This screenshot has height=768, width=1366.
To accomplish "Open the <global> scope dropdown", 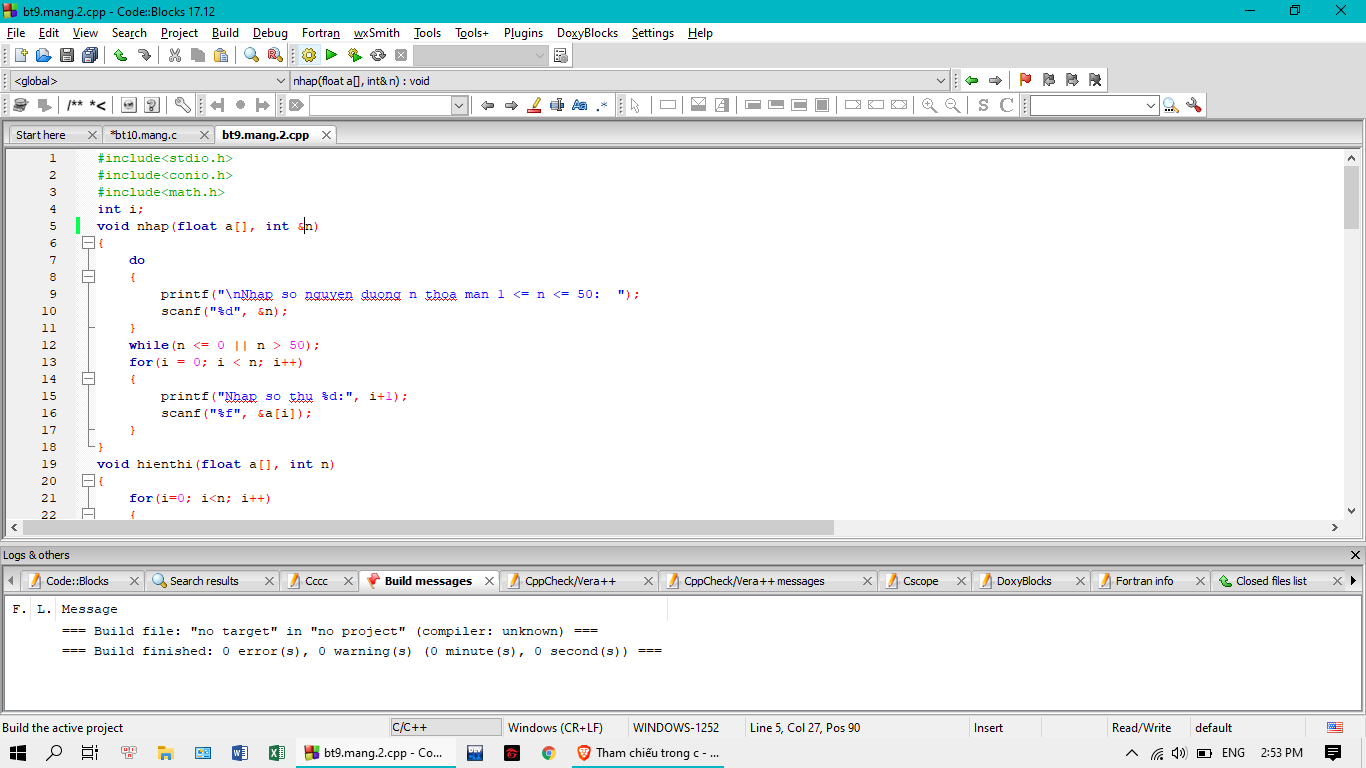I will 280,81.
